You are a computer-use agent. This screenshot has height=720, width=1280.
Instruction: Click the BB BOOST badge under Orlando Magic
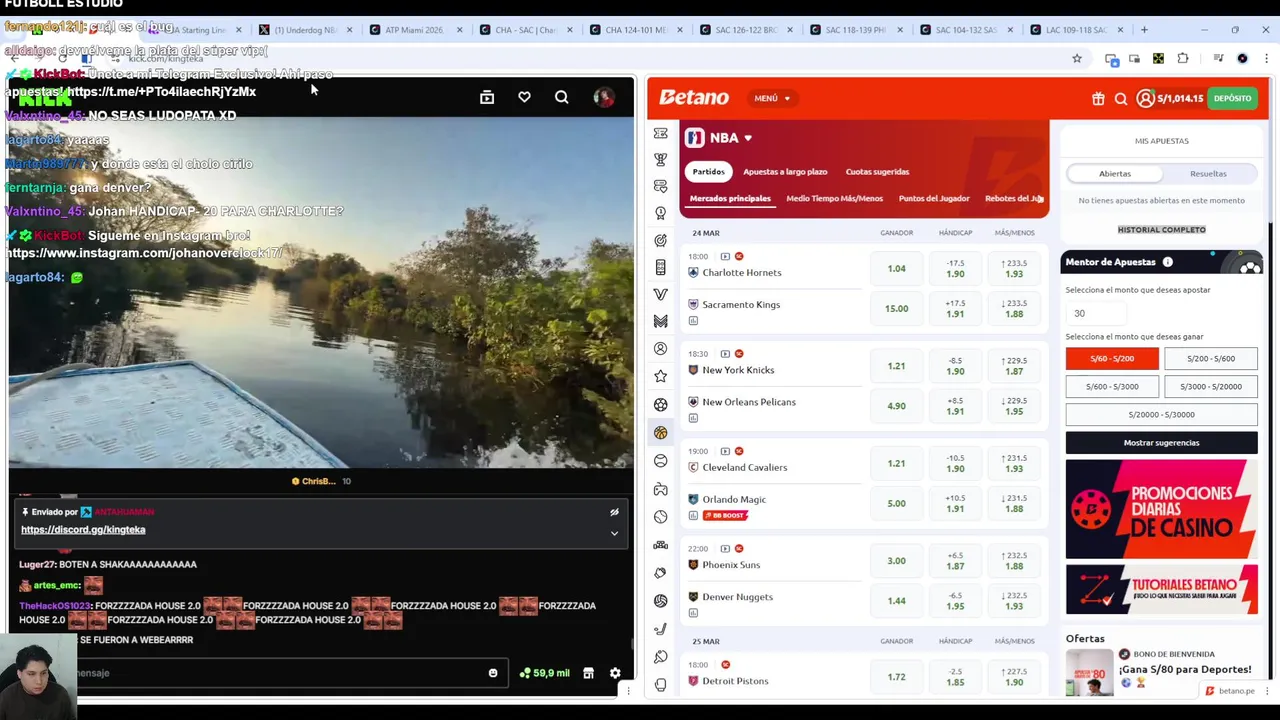(725, 516)
